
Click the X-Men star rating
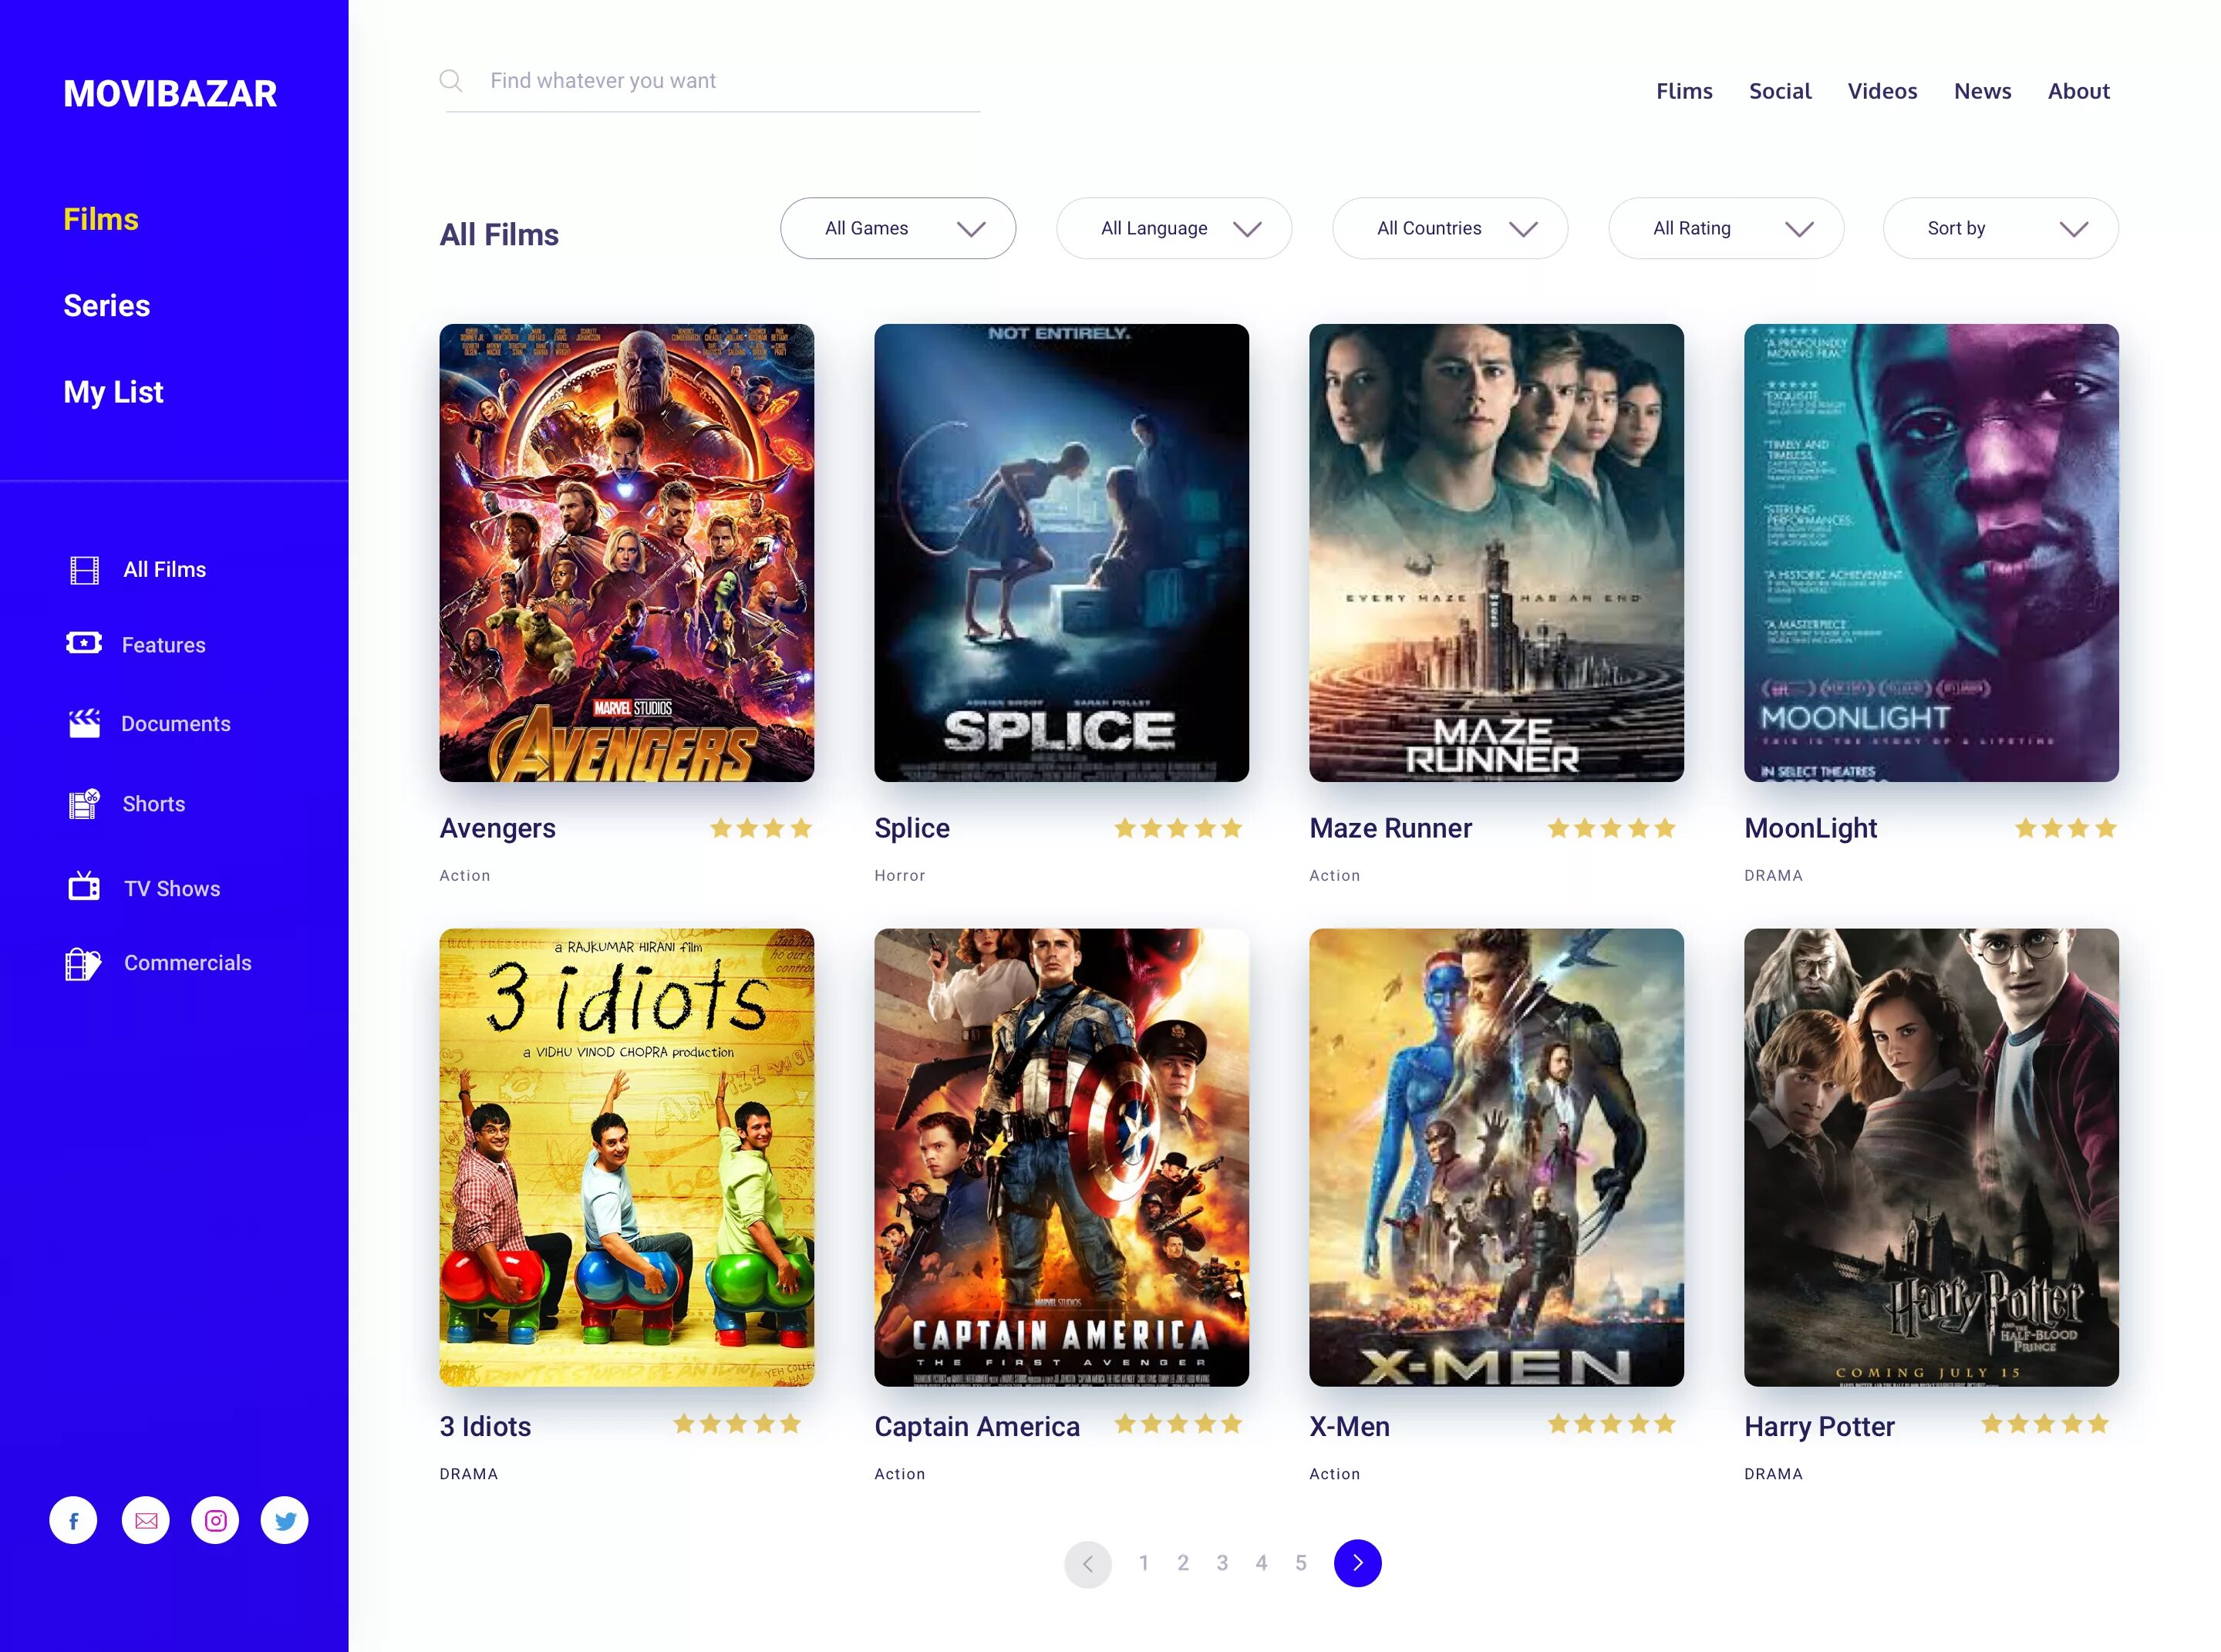1611,1423
